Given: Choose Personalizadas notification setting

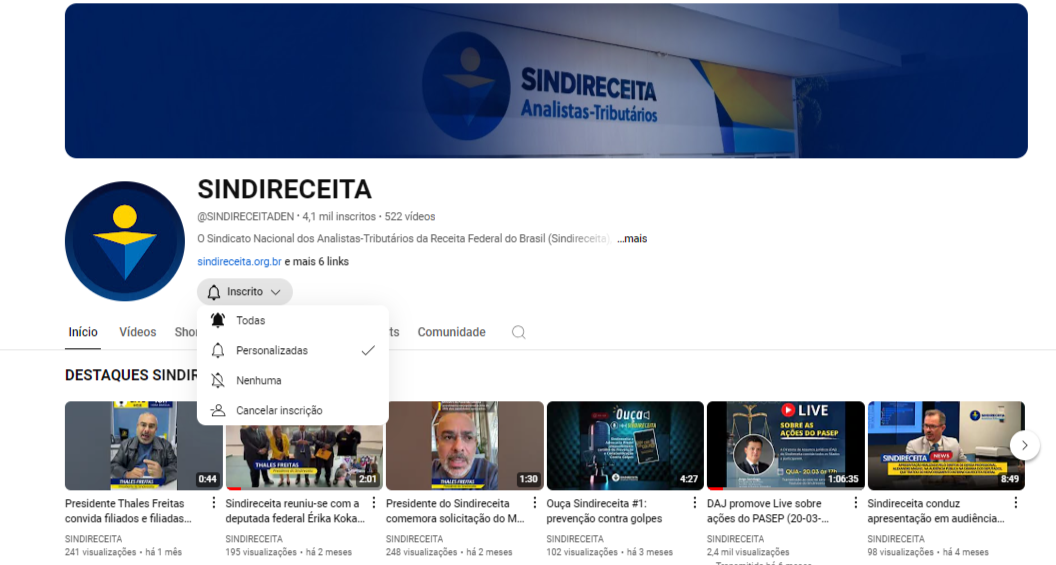Looking at the screenshot, I should (272, 351).
